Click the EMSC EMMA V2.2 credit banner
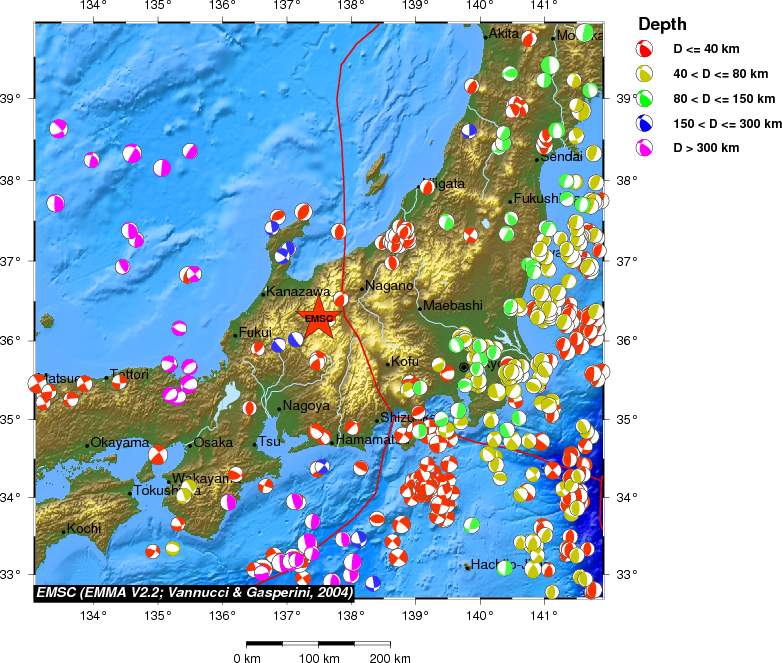This screenshot has height=663, width=782. tap(195, 592)
